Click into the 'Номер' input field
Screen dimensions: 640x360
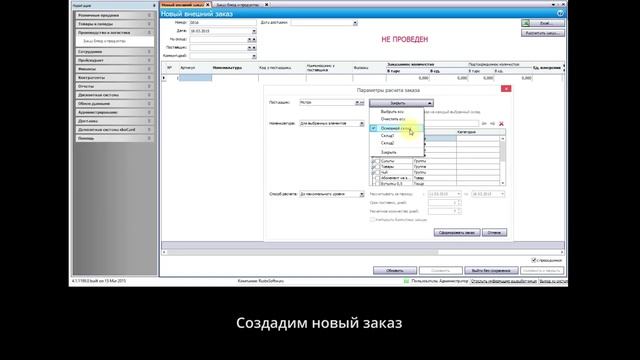pyautogui.click(x=222, y=23)
